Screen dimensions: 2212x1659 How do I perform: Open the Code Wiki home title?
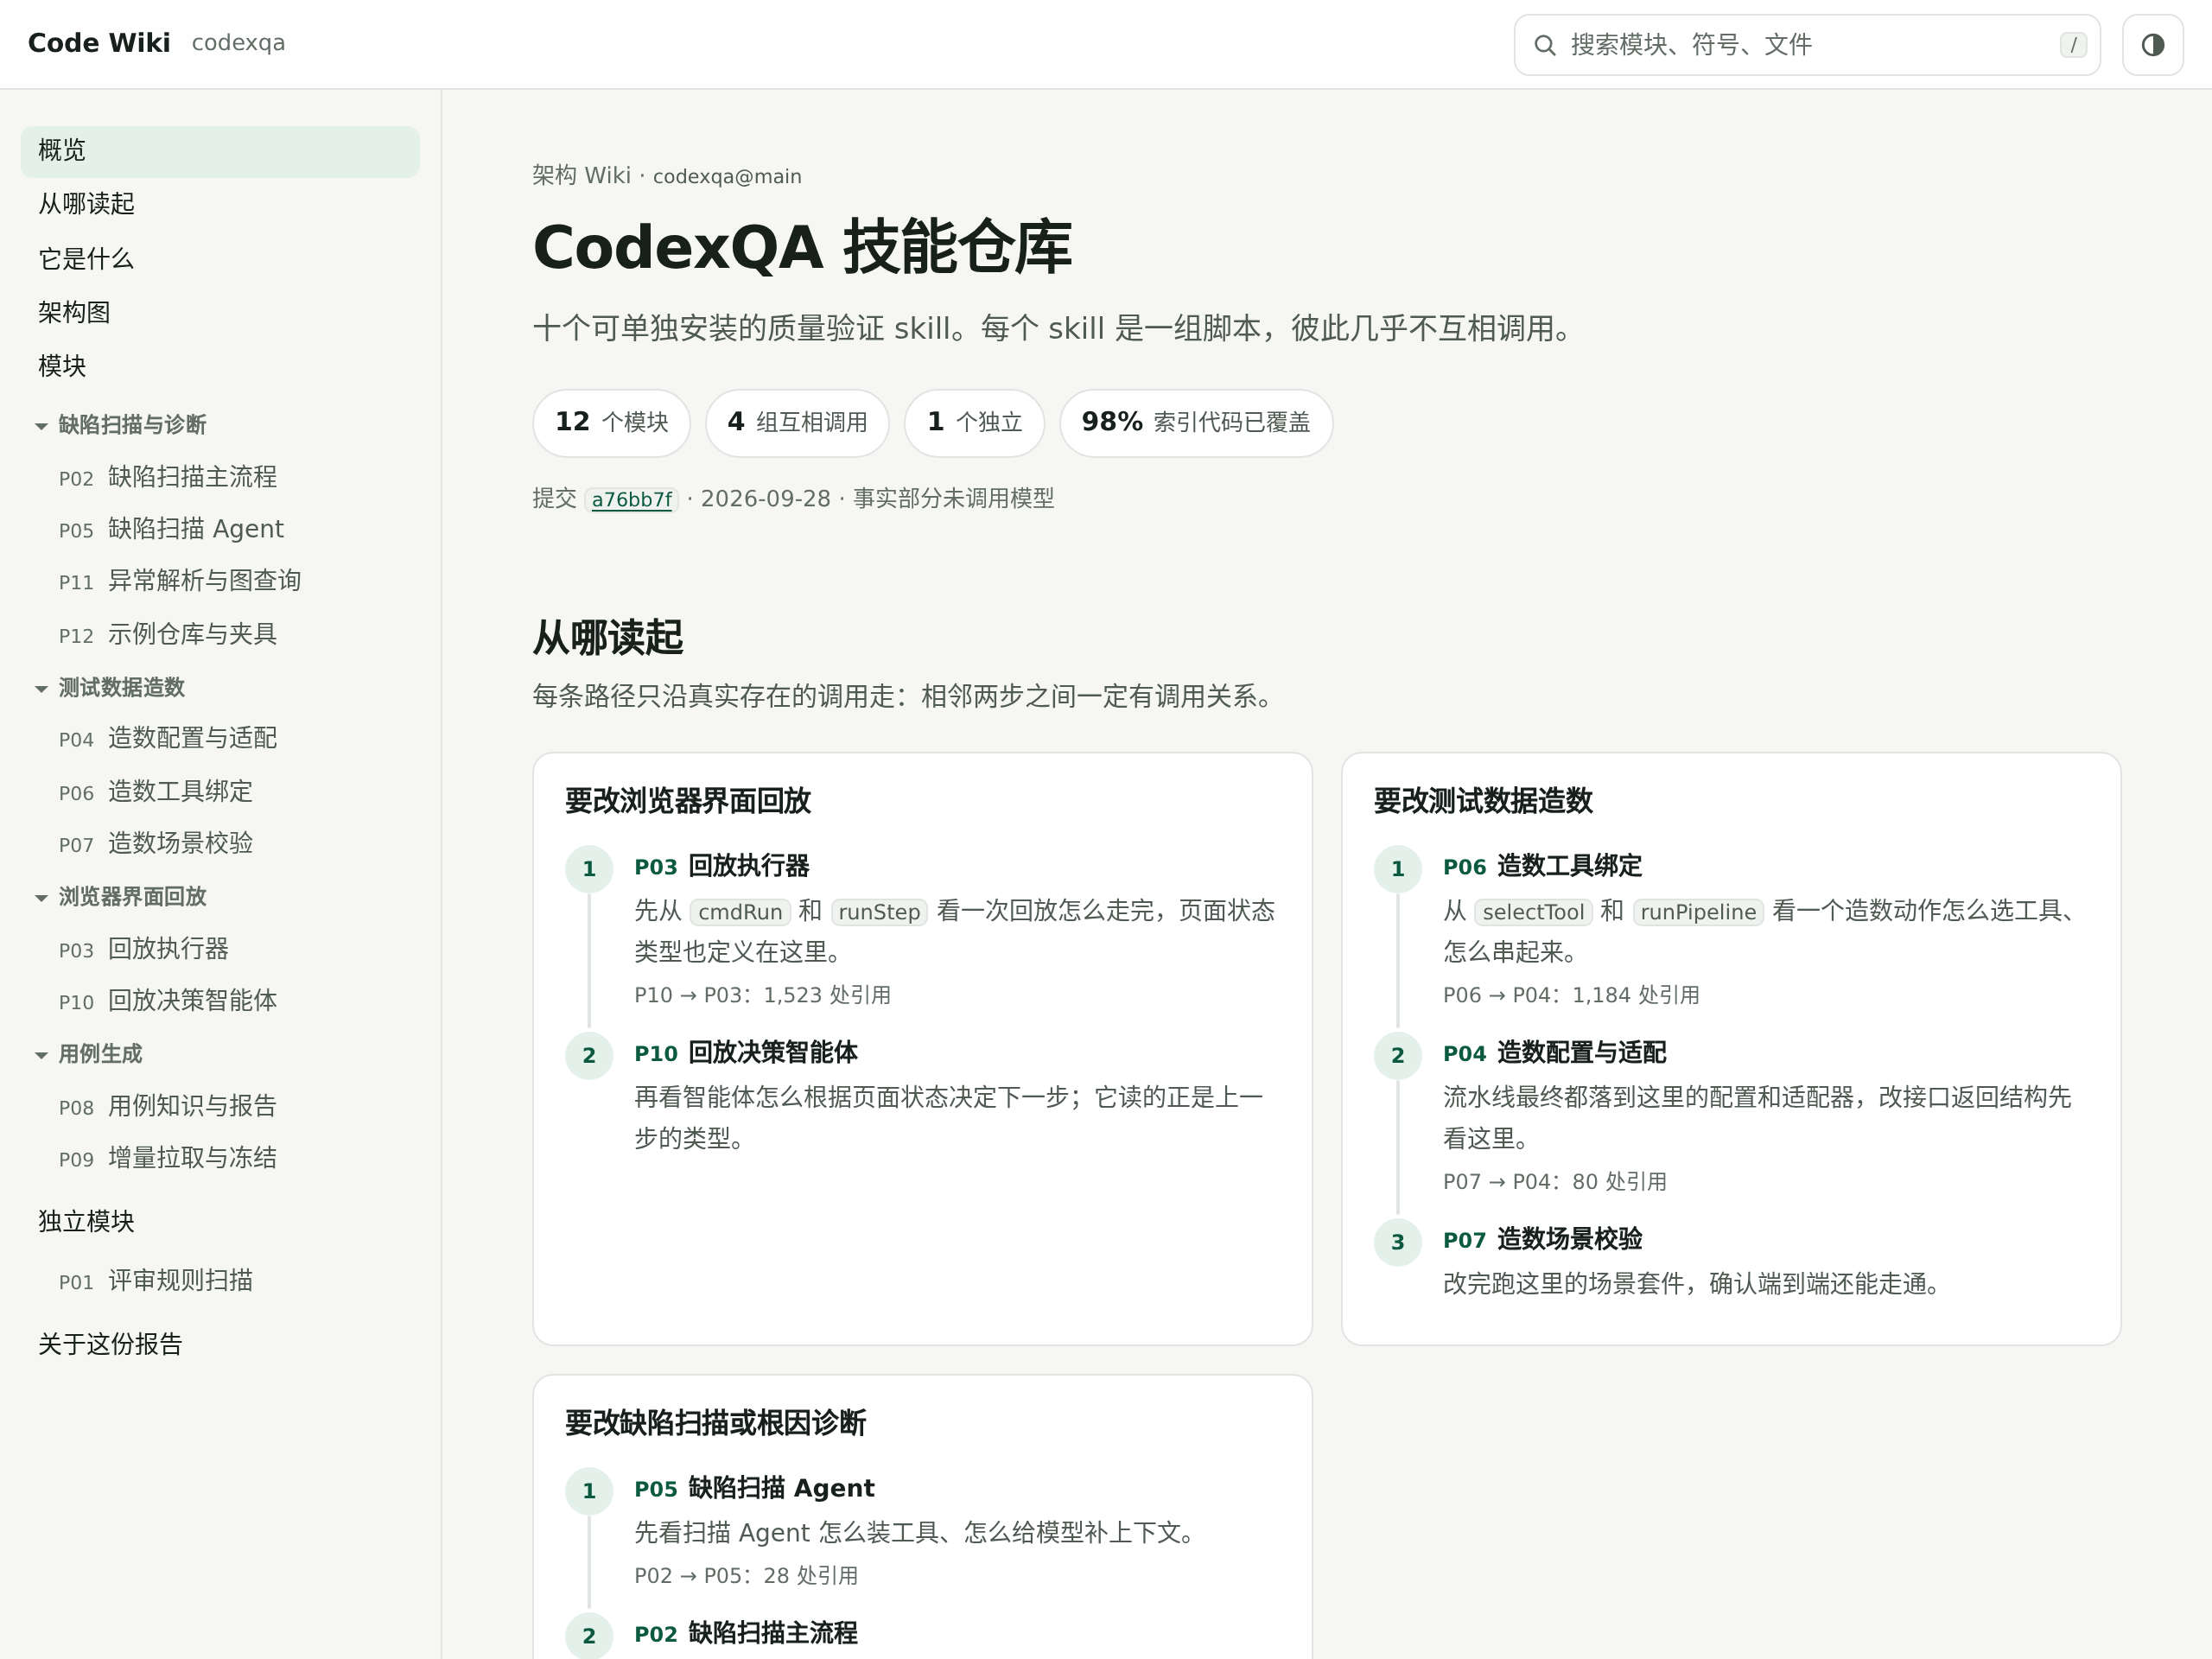tap(99, 43)
